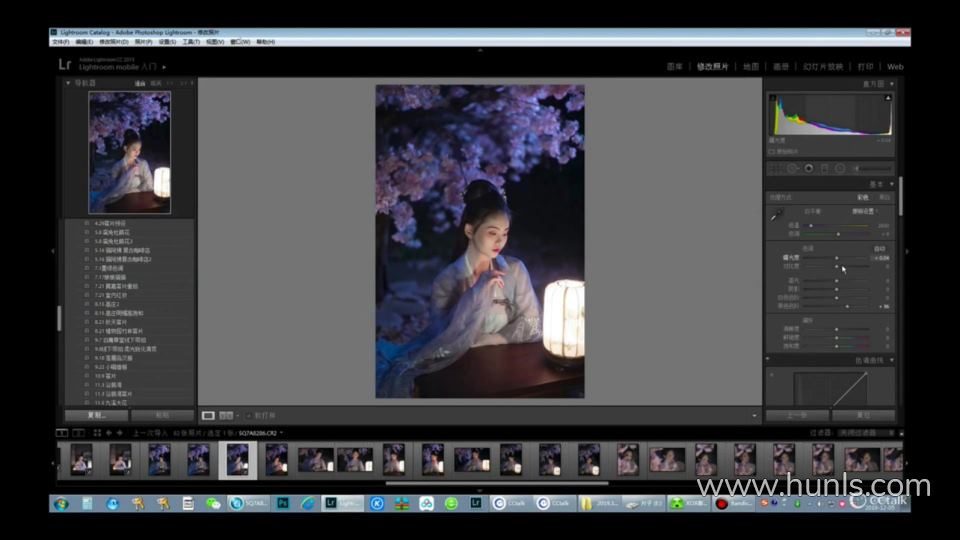Viewport: 960px width, 540px height.
Task: Open the Help menu
Action: pos(265,42)
